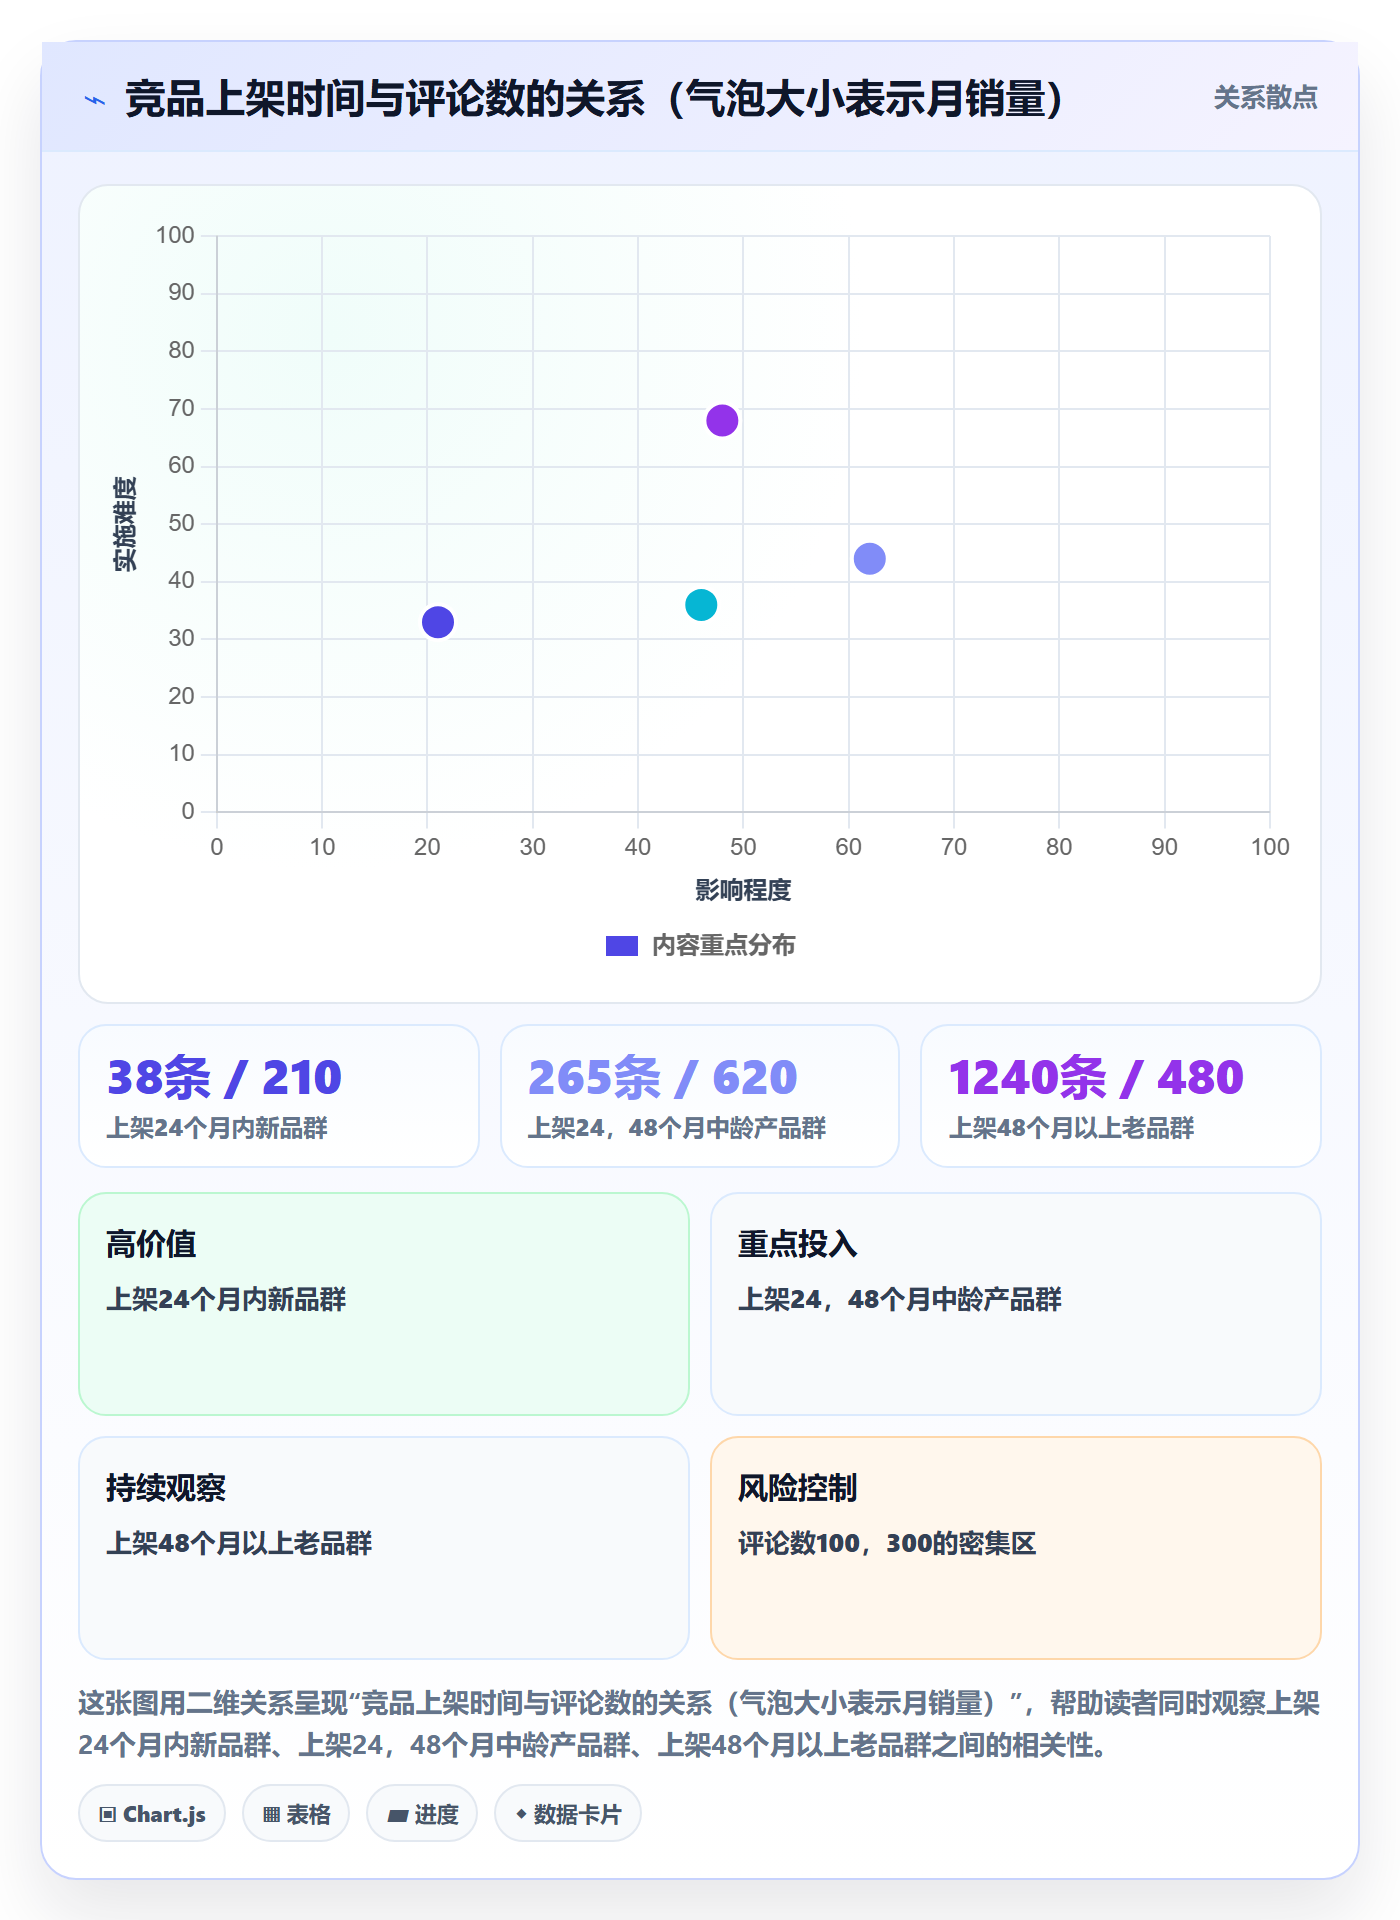
Task: Click 上架48个月以上老品群 under the 1240条 stat
Action: pyautogui.click(x=1071, y=1128)
